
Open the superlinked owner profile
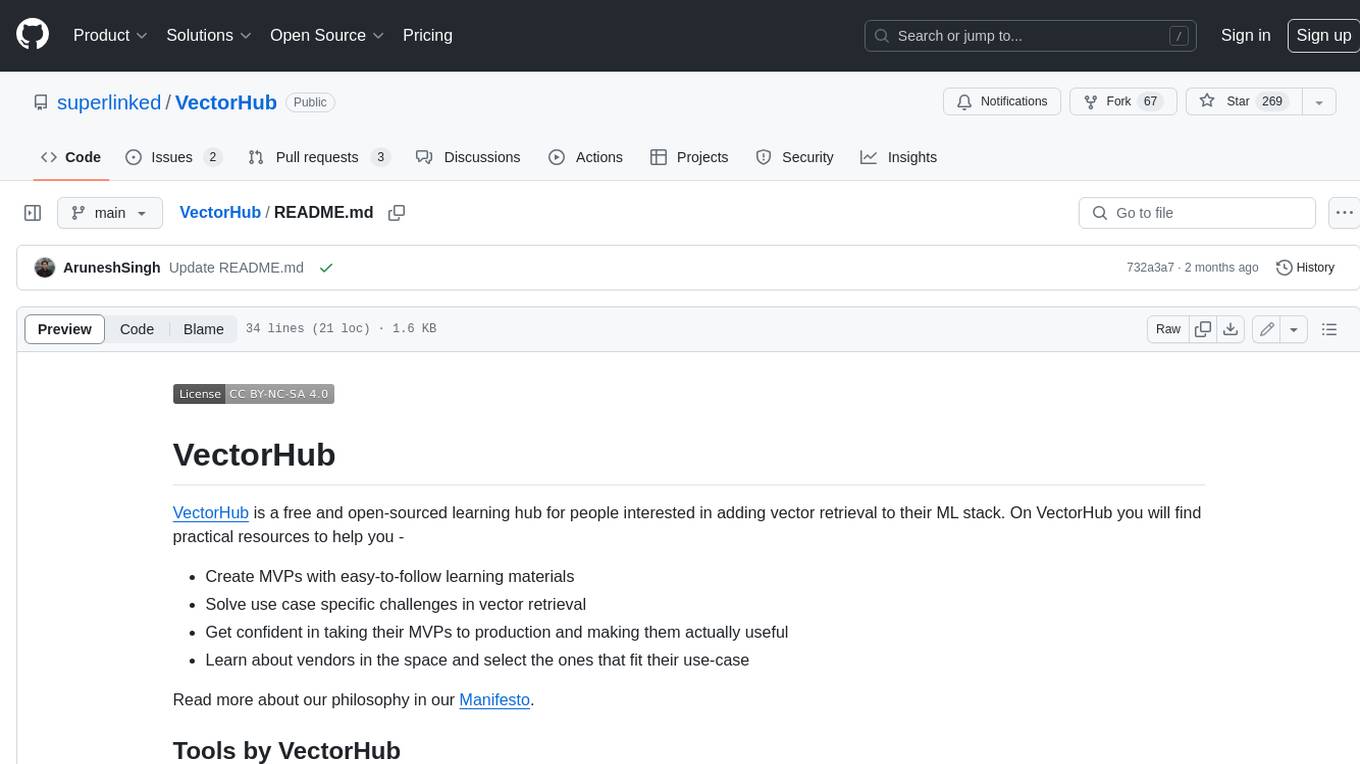[x=109, y=102]
